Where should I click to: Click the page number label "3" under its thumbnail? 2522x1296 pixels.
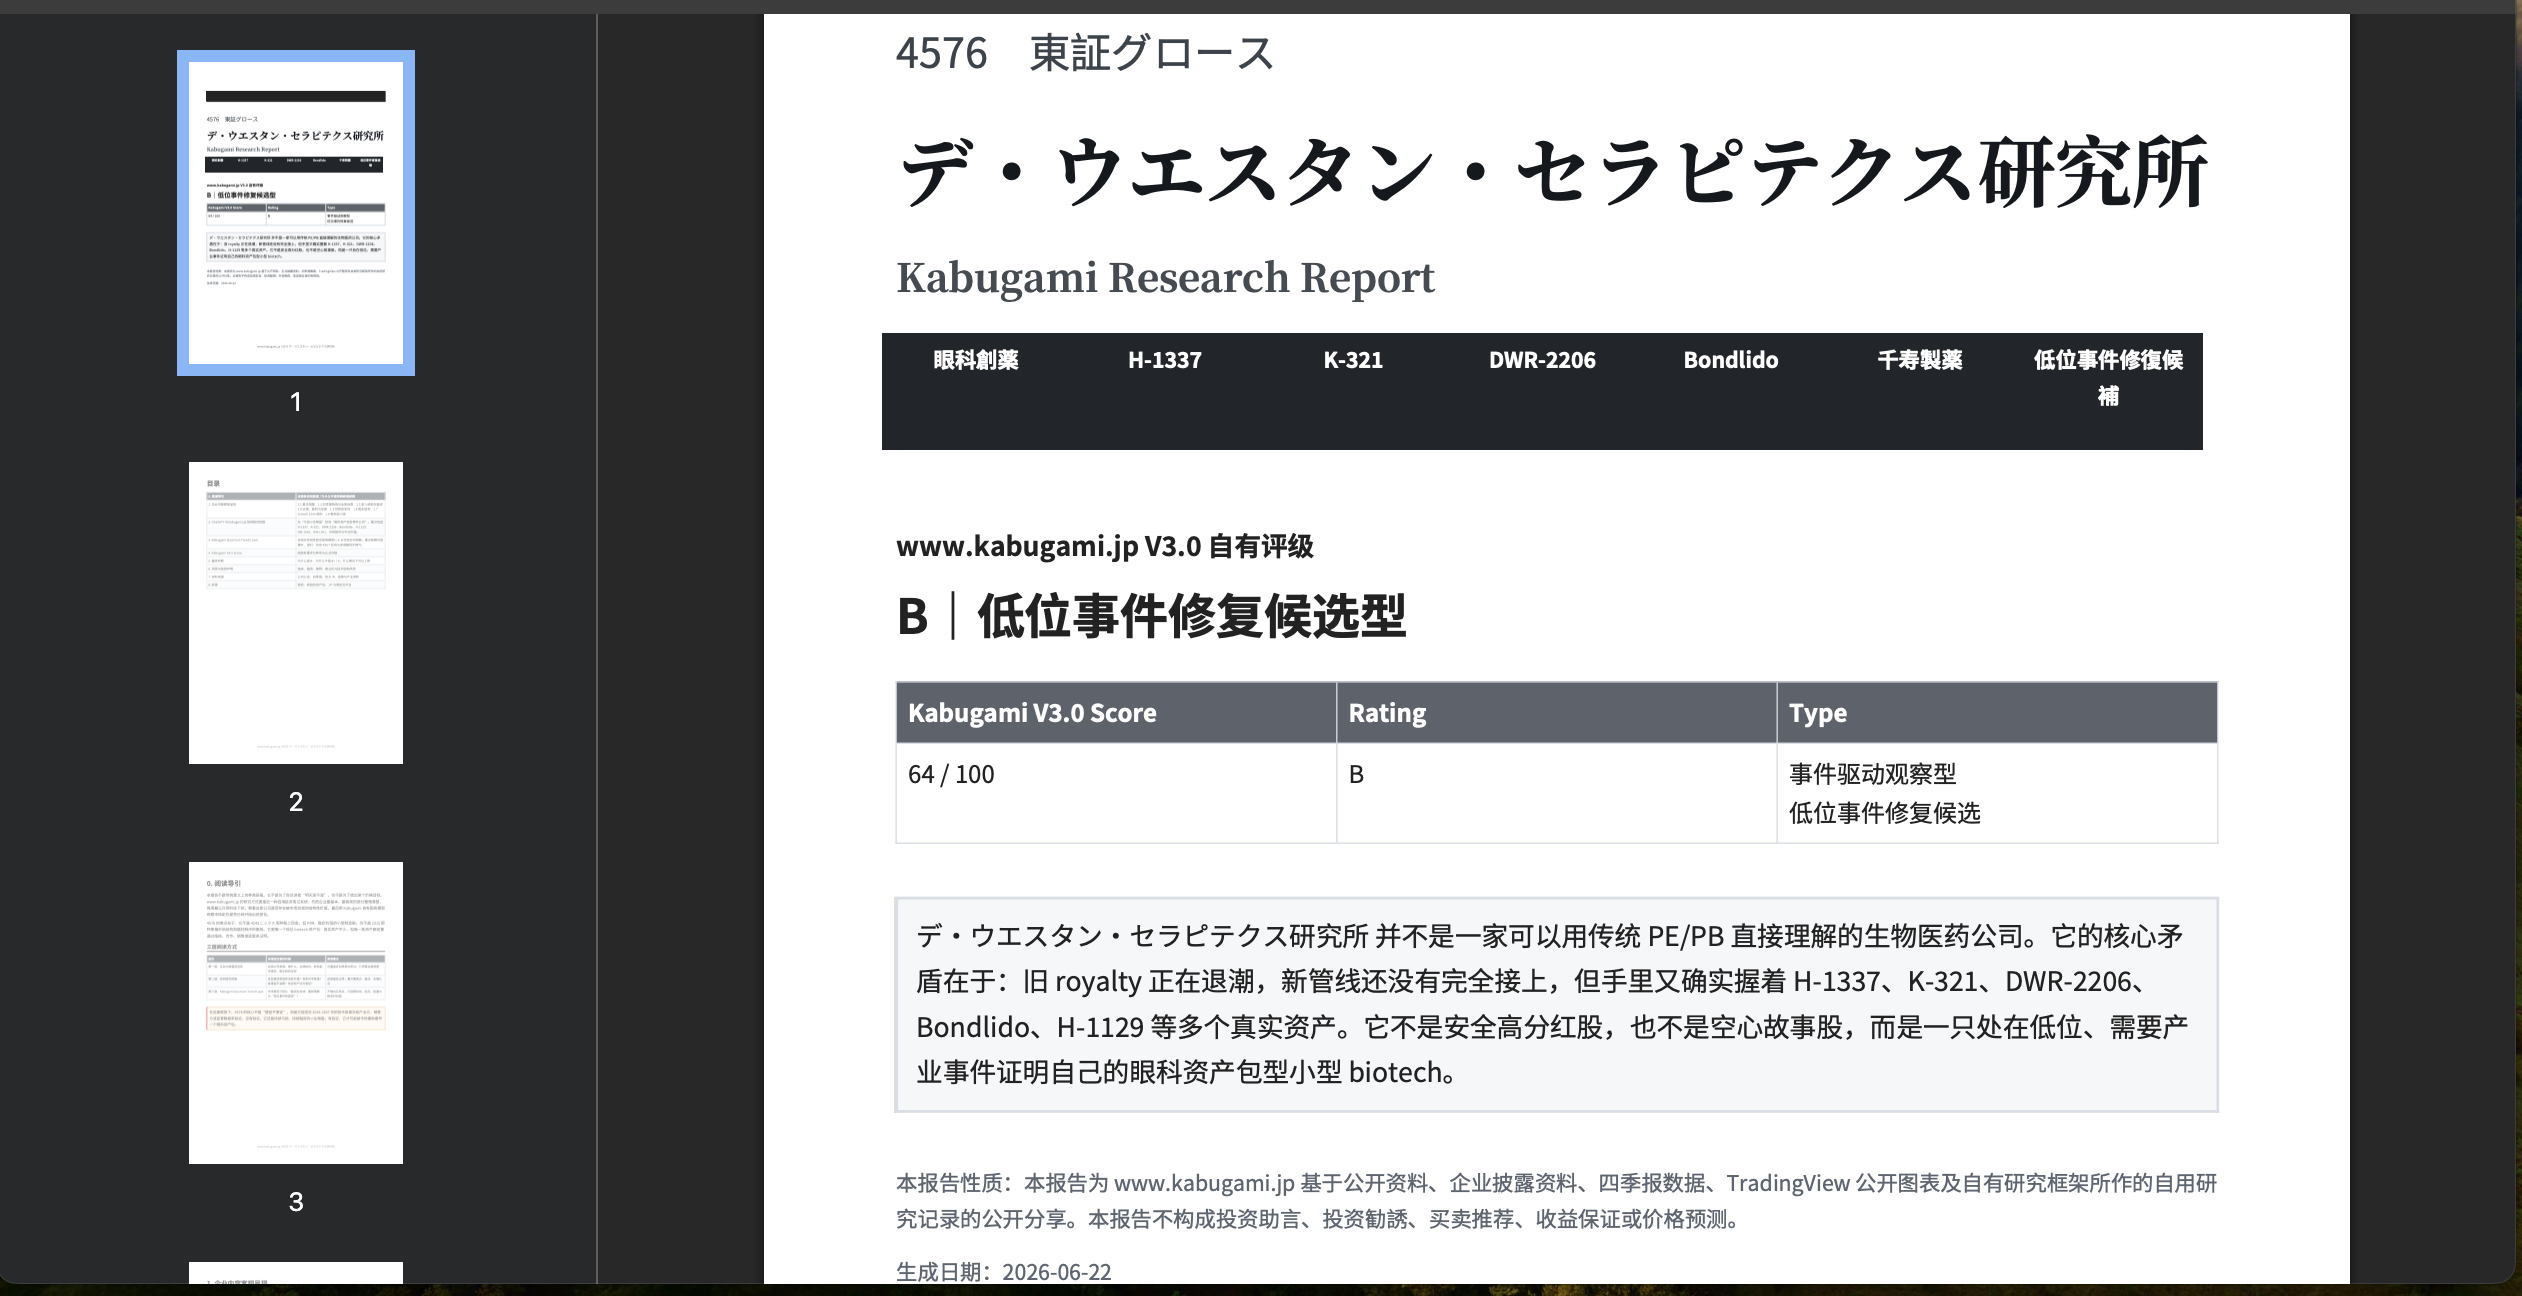coord(296,1202)
